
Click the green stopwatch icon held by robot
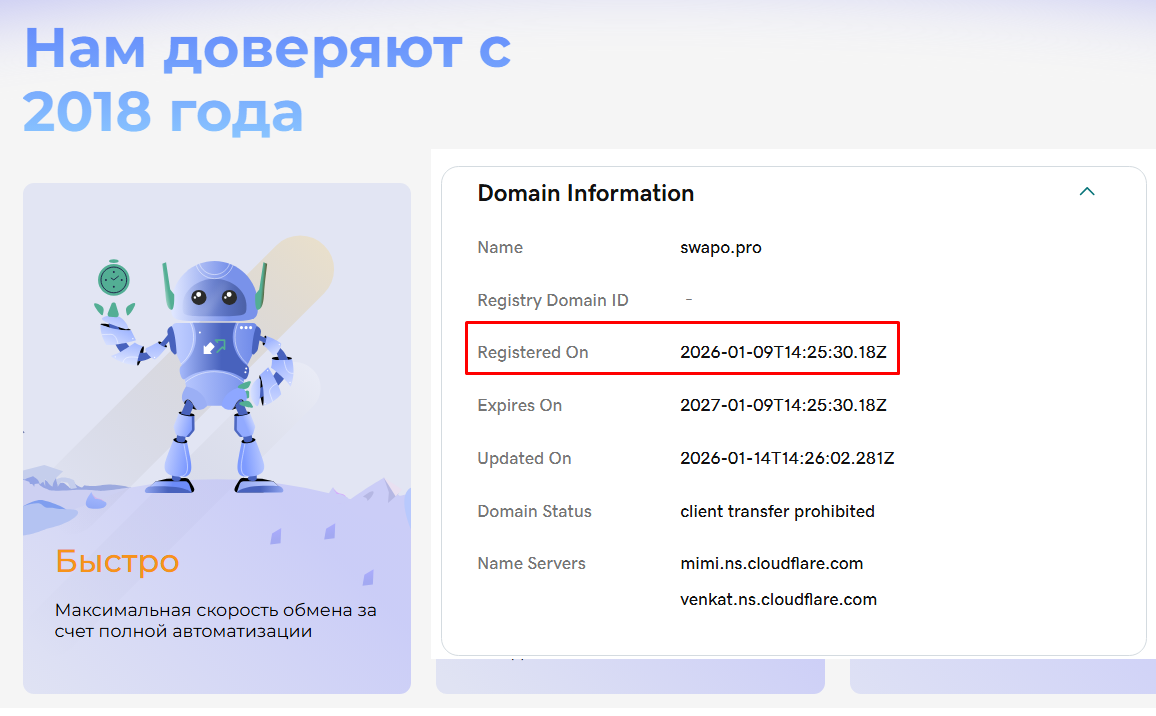114,279
